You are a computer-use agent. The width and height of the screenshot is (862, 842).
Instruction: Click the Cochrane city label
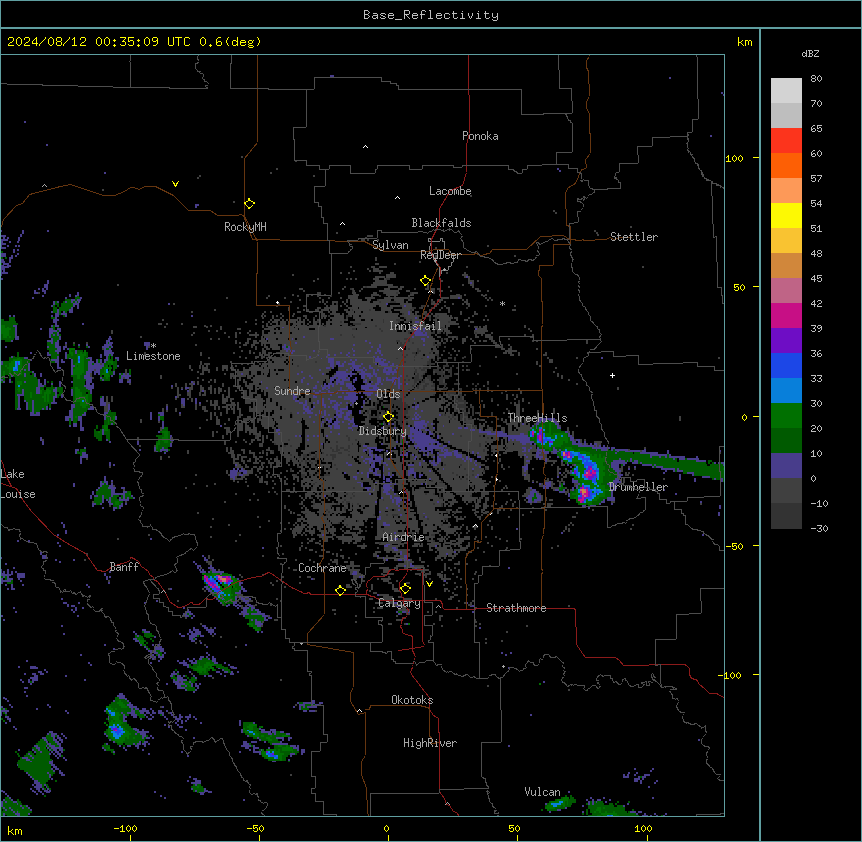[x=322, y=568]
